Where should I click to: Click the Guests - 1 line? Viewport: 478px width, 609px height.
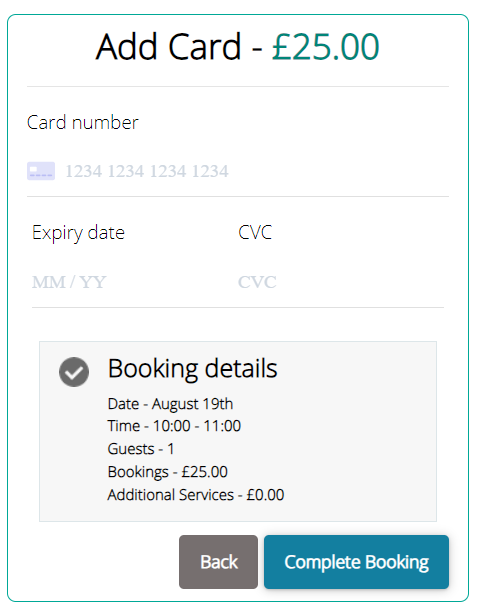coord(141,449)
